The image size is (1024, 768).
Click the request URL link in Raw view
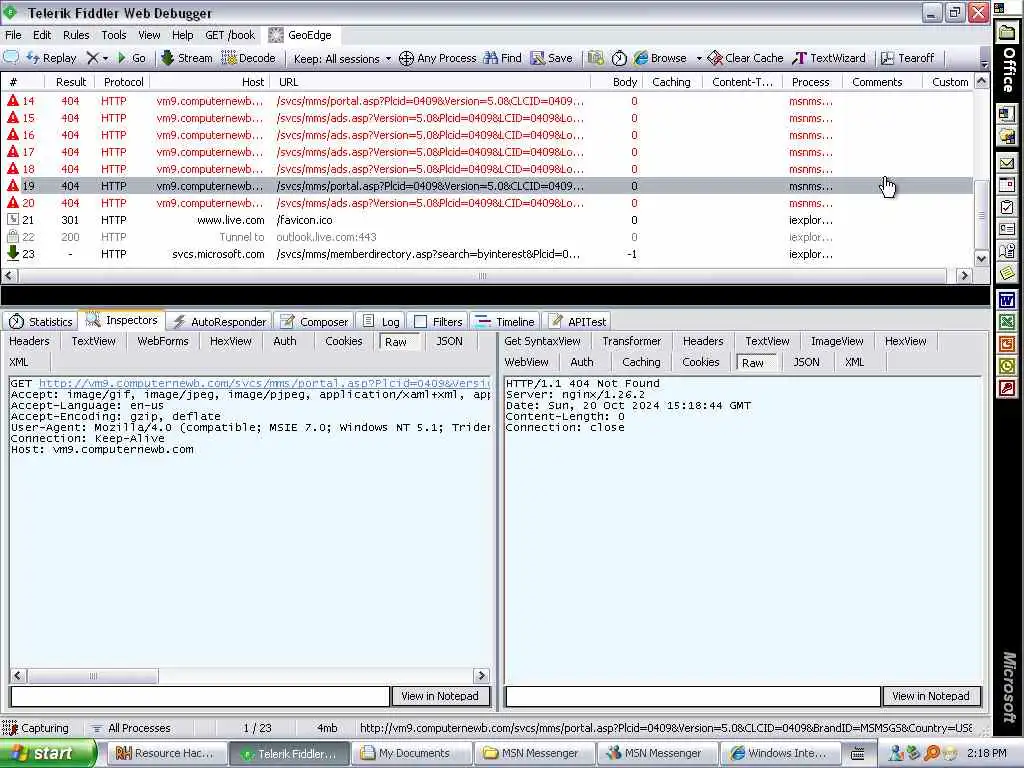(264, 383)
